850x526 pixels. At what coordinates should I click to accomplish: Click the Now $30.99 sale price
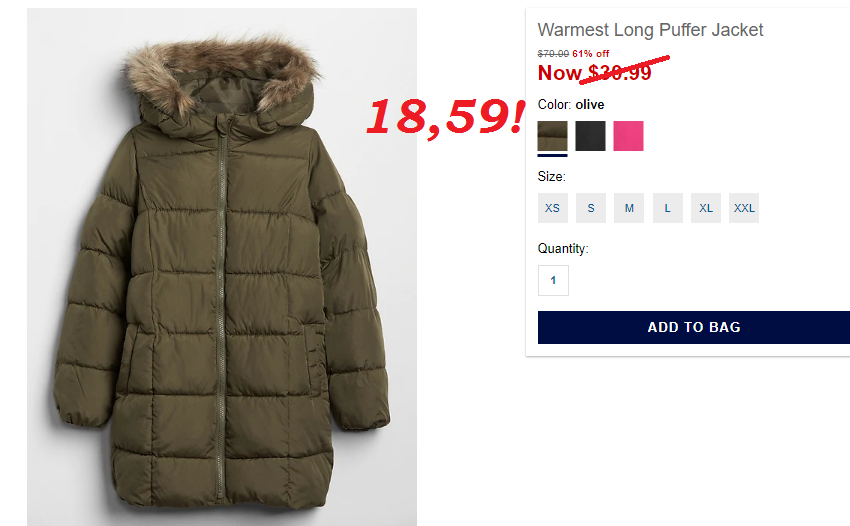pos(595,73)
